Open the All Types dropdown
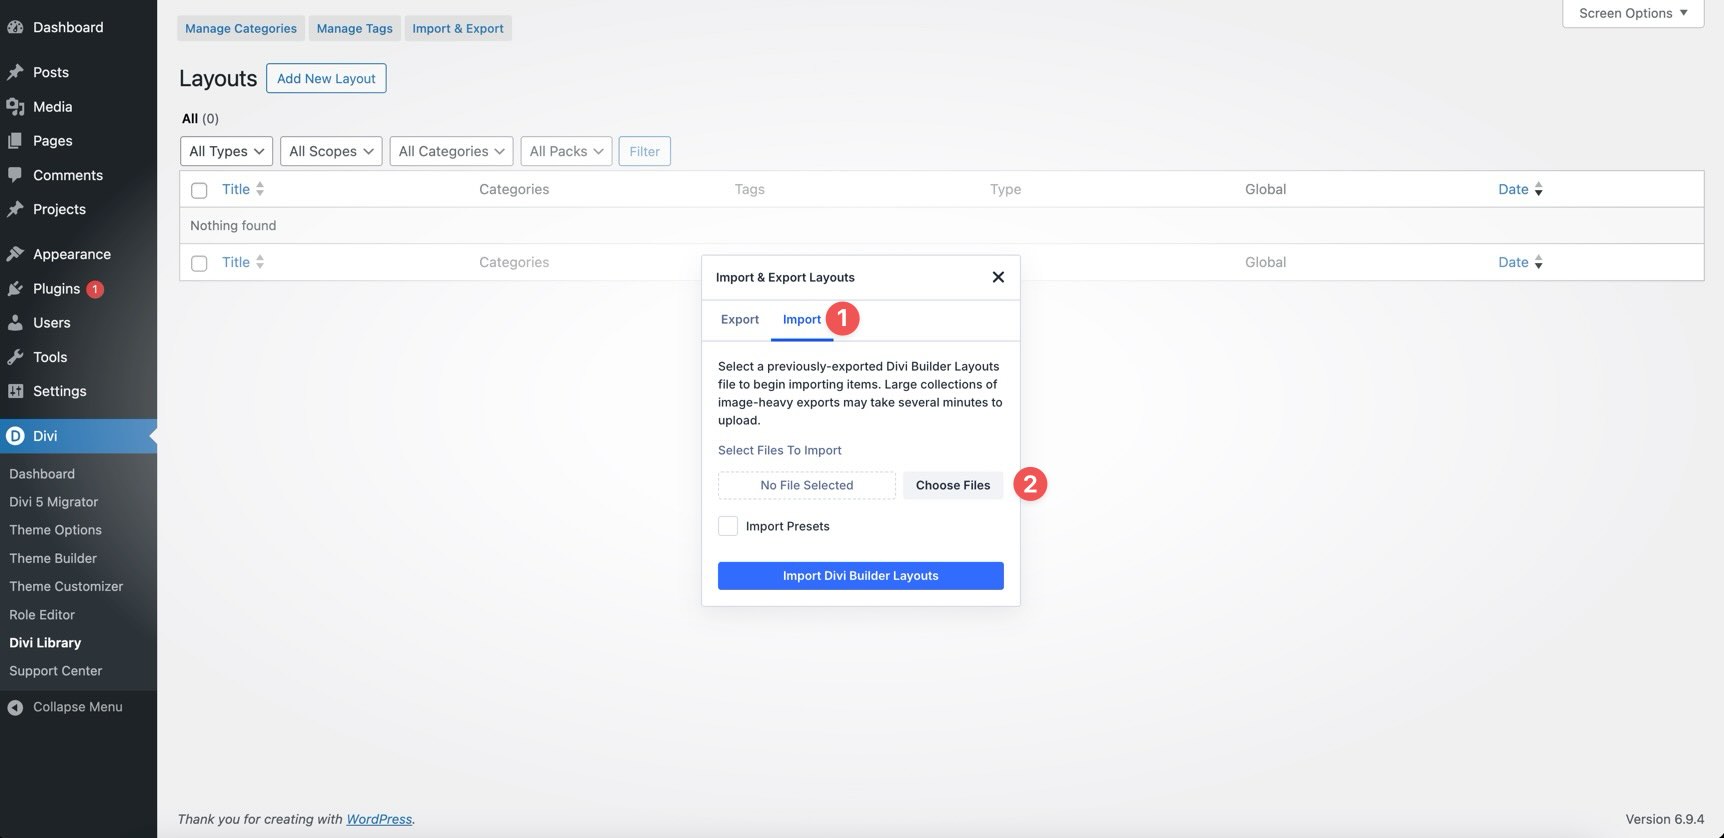Viewport: 1724px width, 838px height. [226, 151]
